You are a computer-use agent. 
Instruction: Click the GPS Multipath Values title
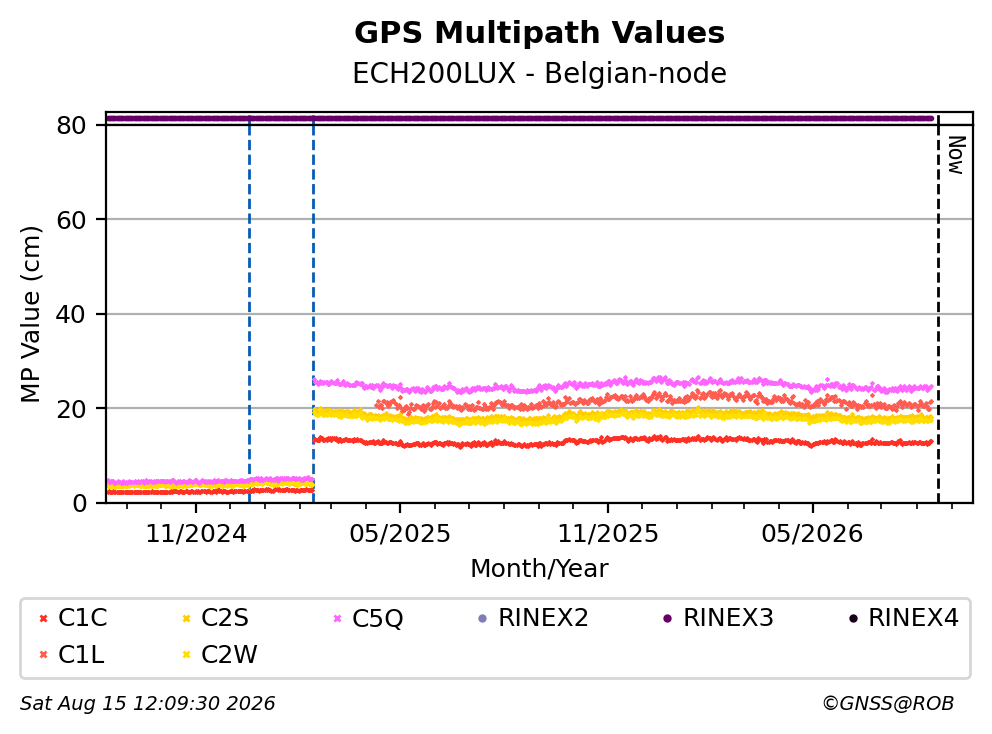click(x=540, y=33)
